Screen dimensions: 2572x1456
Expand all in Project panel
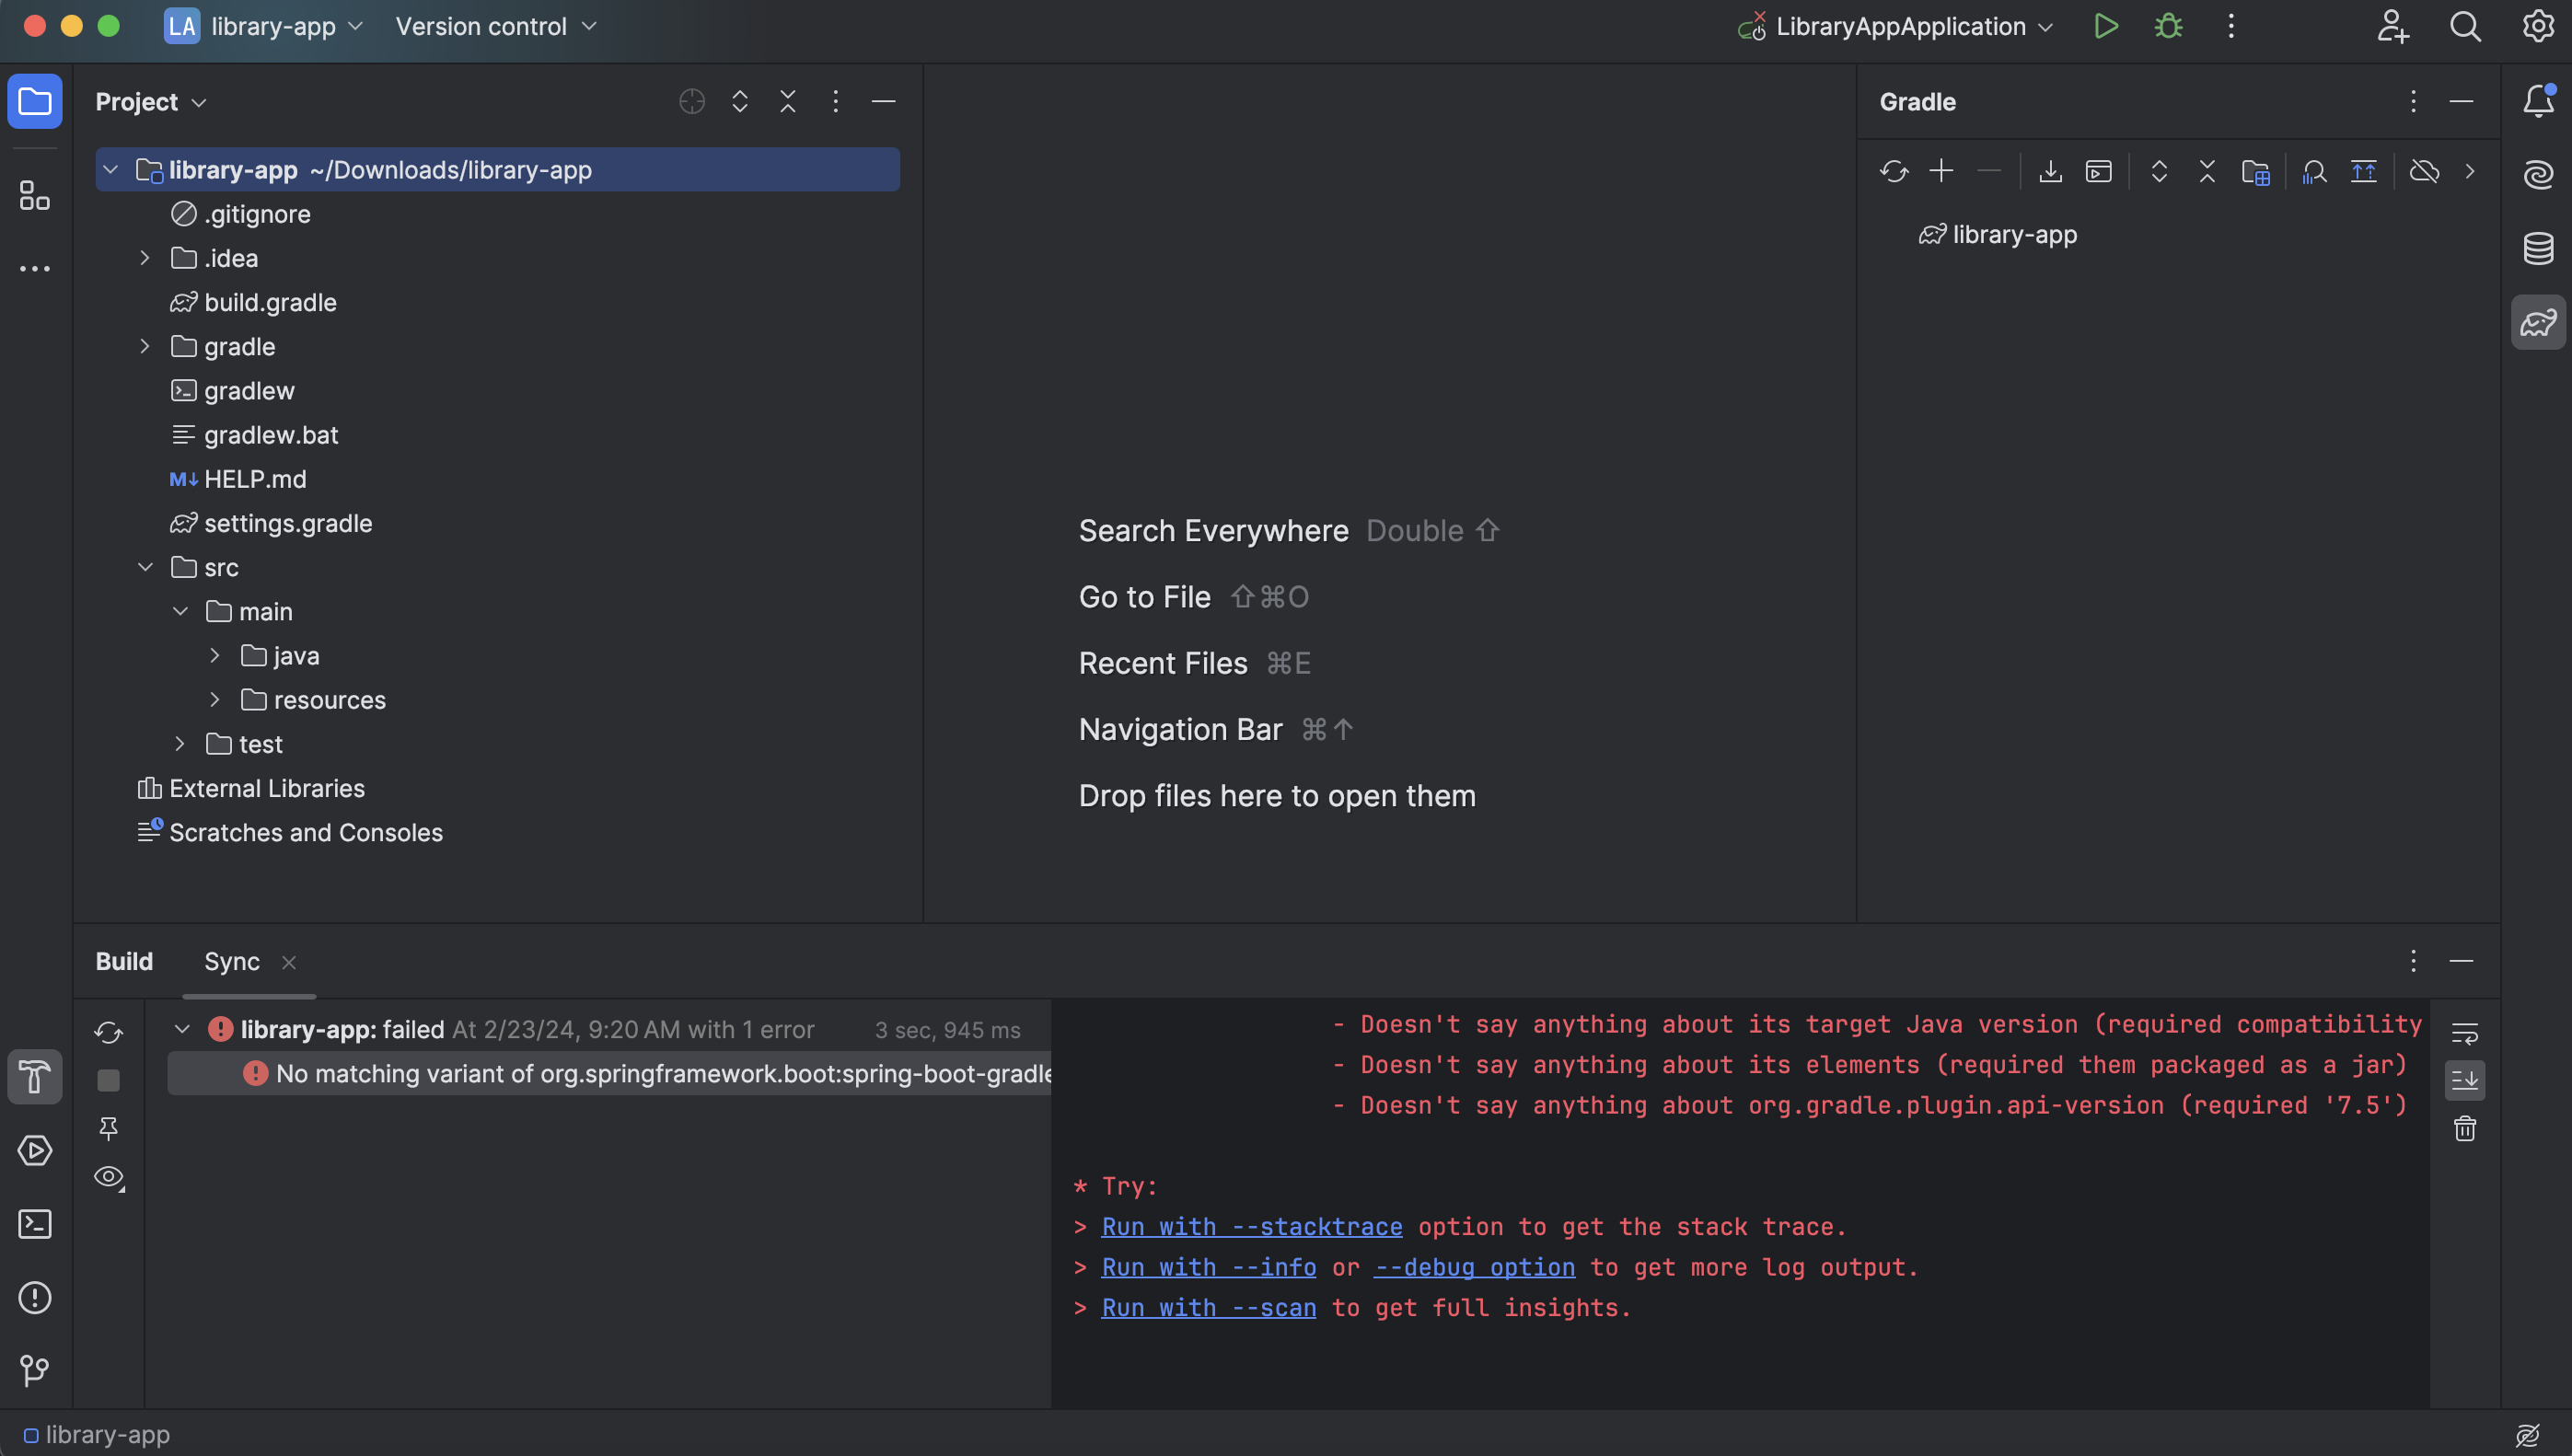click(x=740, y=101)
